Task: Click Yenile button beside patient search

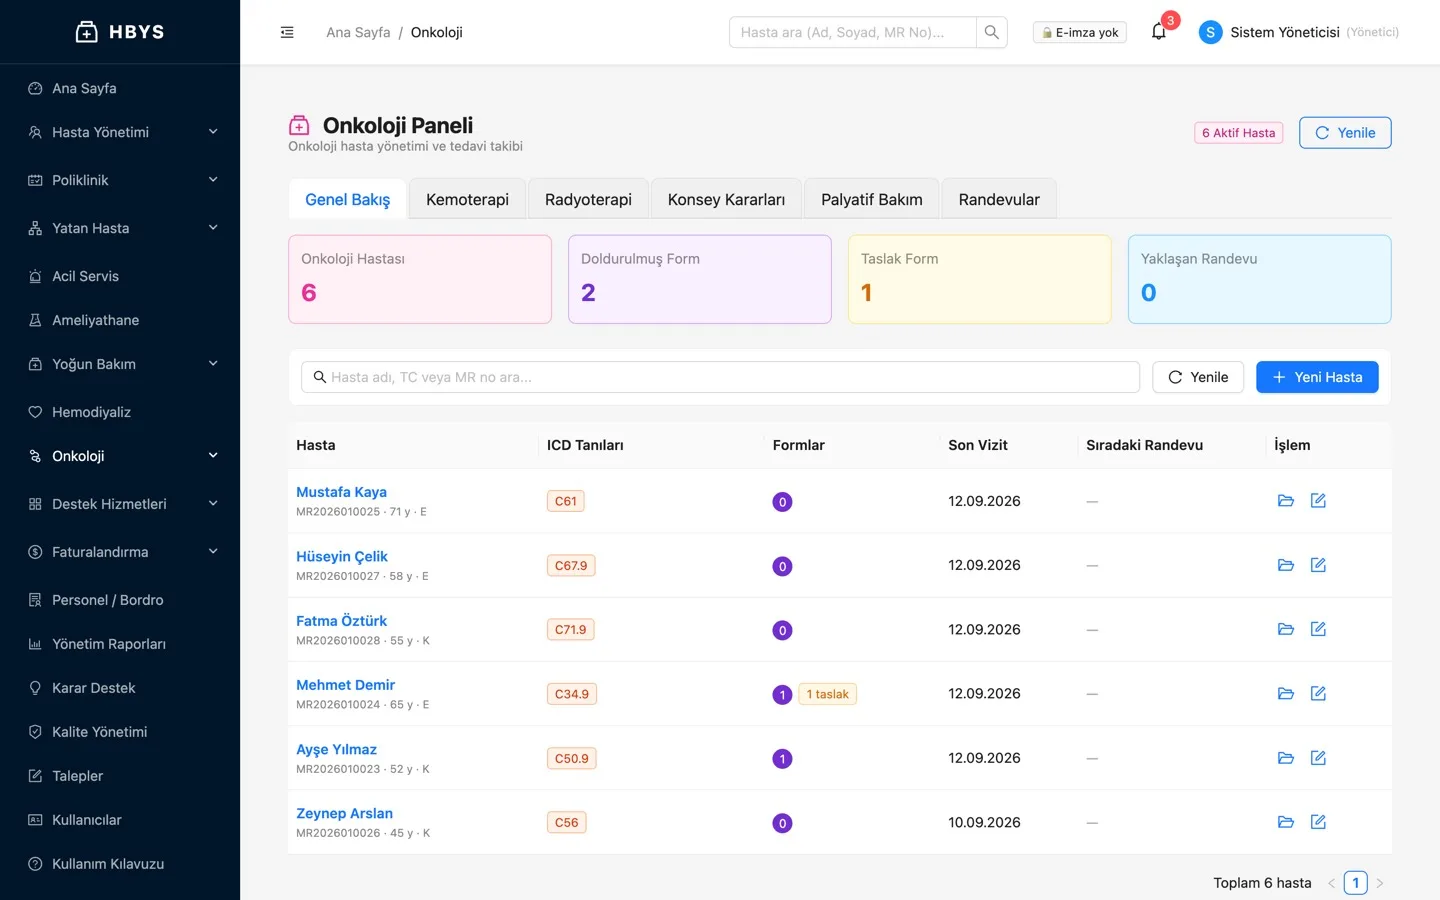Action: pos(1198,377)
